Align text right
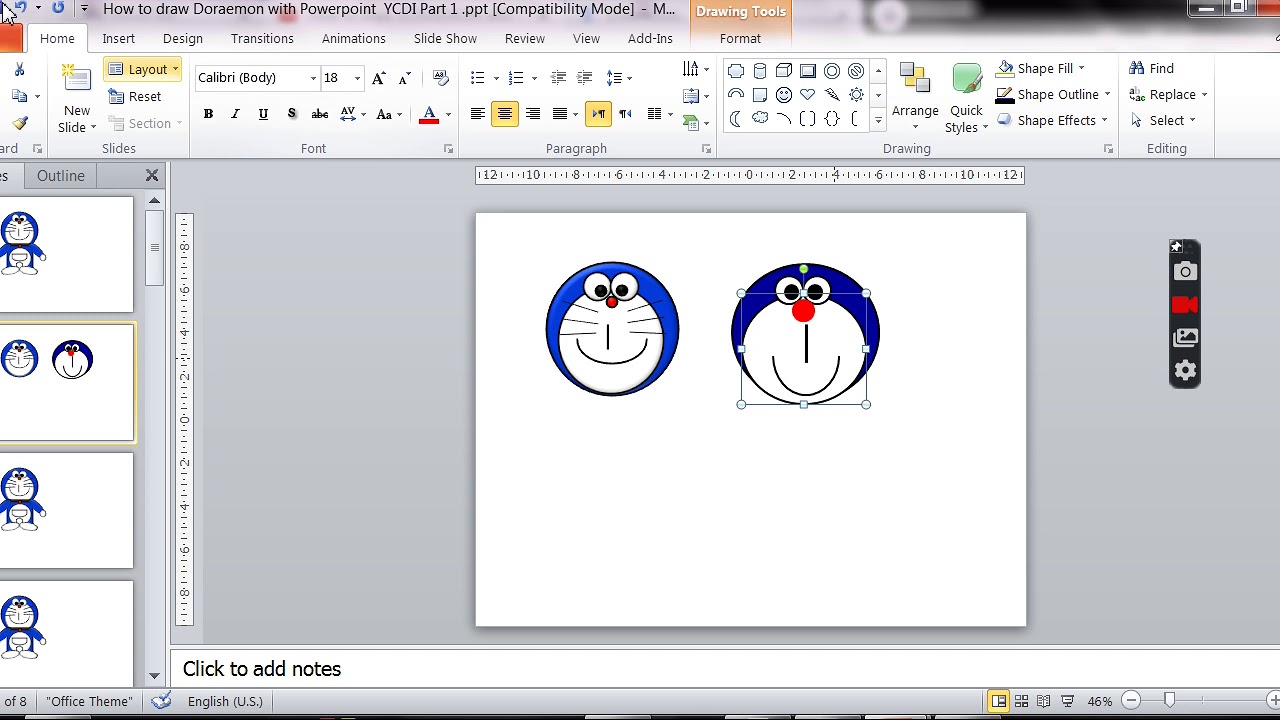The image size is (1280, 720). pyautogui.click(x=533, y=114)
